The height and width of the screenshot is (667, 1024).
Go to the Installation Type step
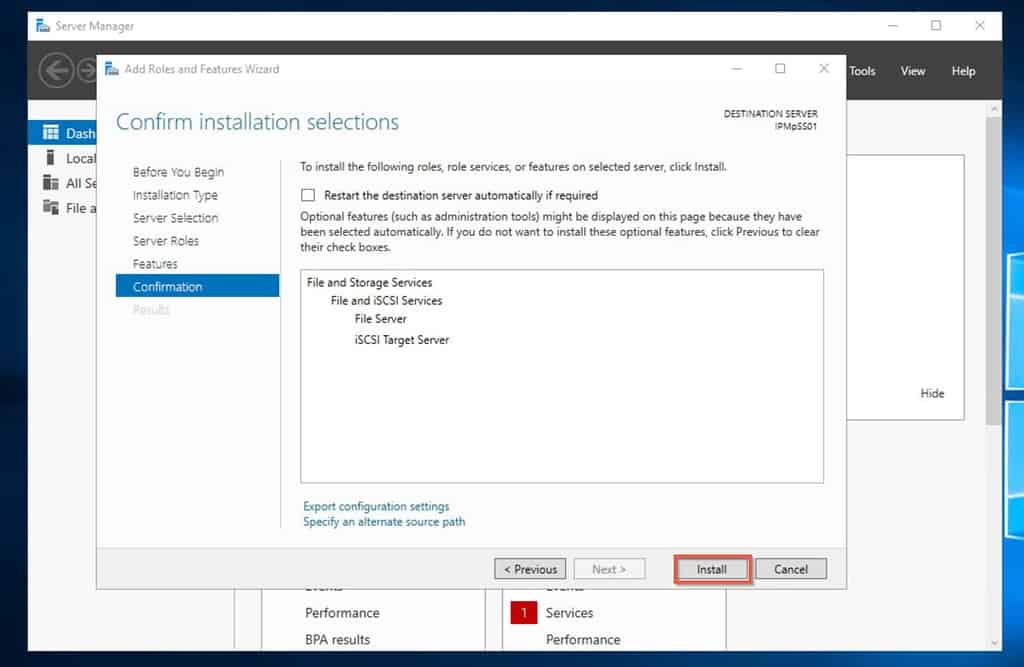(x=175, y=195)
